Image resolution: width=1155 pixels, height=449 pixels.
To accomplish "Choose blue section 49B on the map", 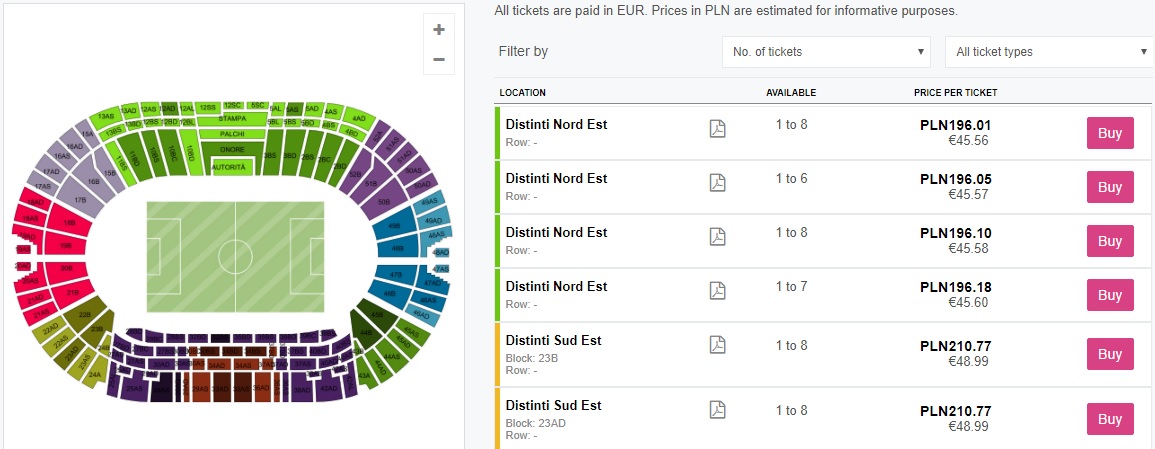I will (x=397, y=227).
